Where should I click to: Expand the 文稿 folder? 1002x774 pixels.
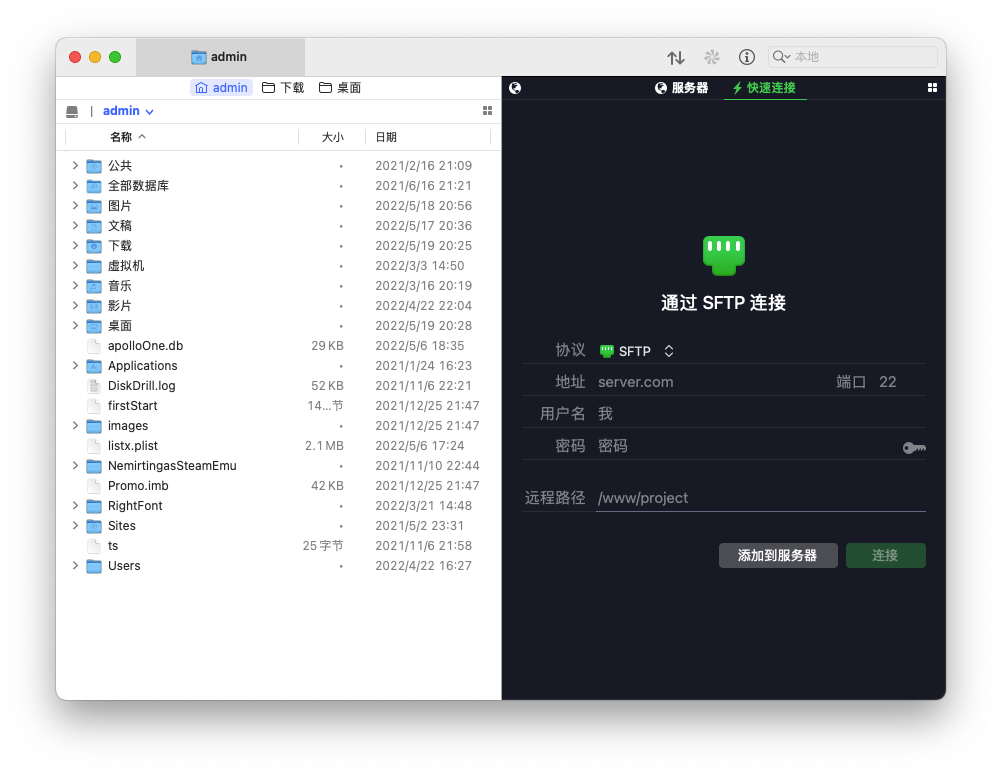click(x=75, y=226)
